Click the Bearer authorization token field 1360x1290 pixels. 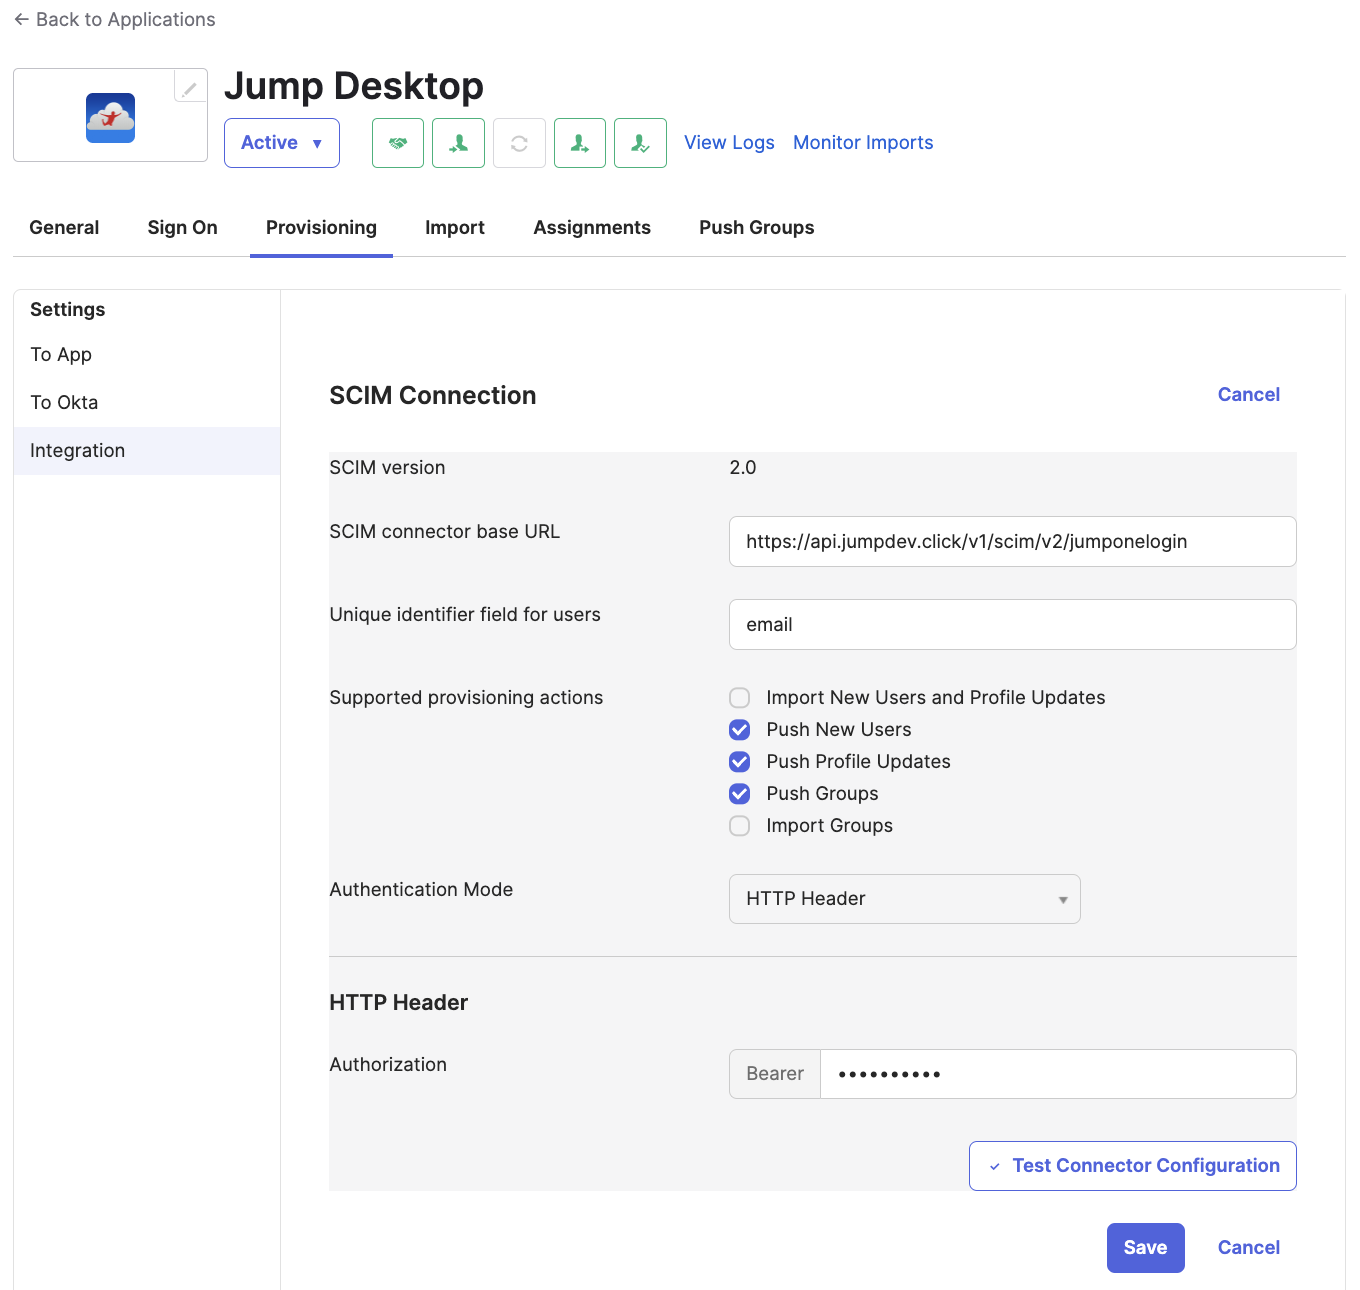coord(1058,1074)
